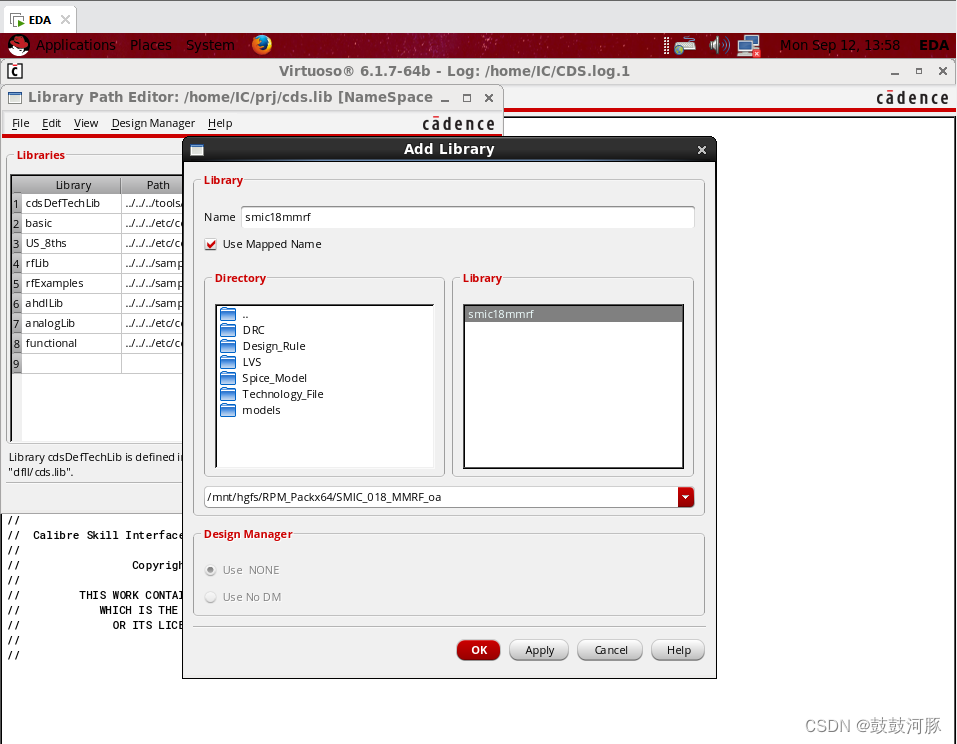Launch Firefox from the top panel

pyautogui.click(x=260, y=45)
